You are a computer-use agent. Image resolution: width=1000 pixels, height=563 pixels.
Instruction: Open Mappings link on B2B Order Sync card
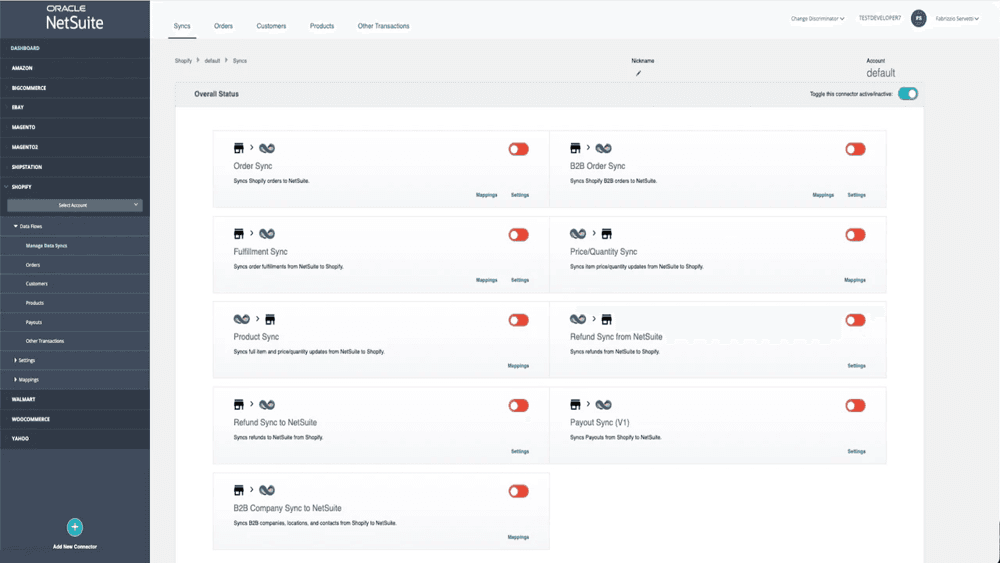(x=823, y=195)
